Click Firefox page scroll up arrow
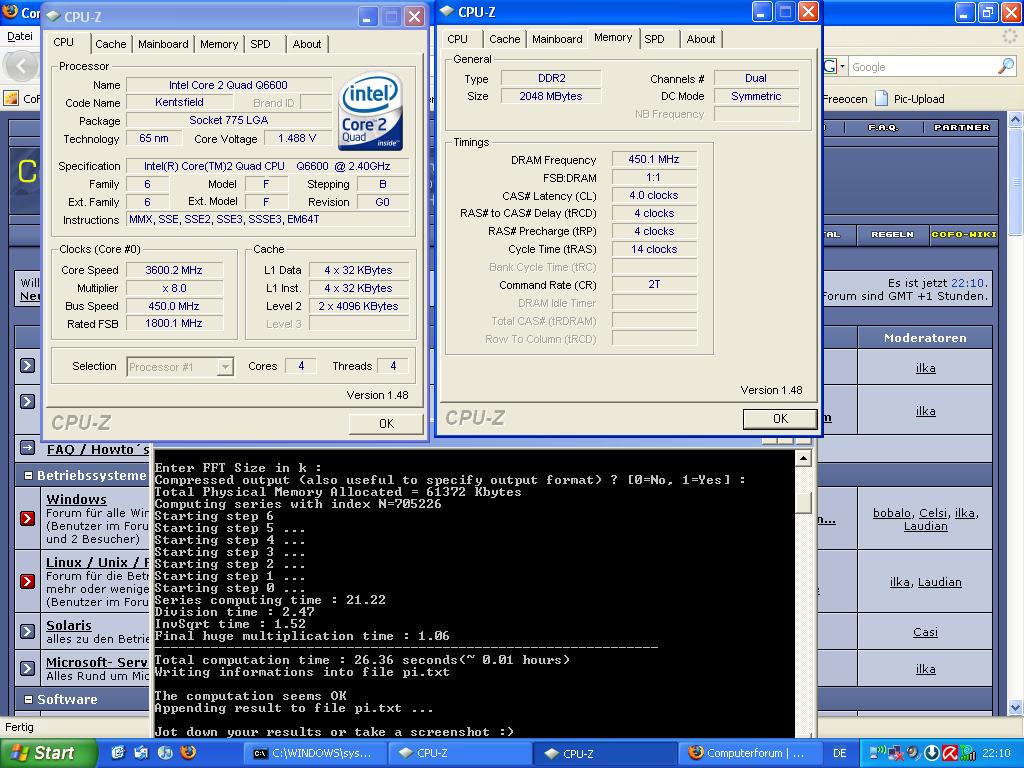Image resolution: width=1024 pixels, height=768 pixels. [x=1015, y=120]
